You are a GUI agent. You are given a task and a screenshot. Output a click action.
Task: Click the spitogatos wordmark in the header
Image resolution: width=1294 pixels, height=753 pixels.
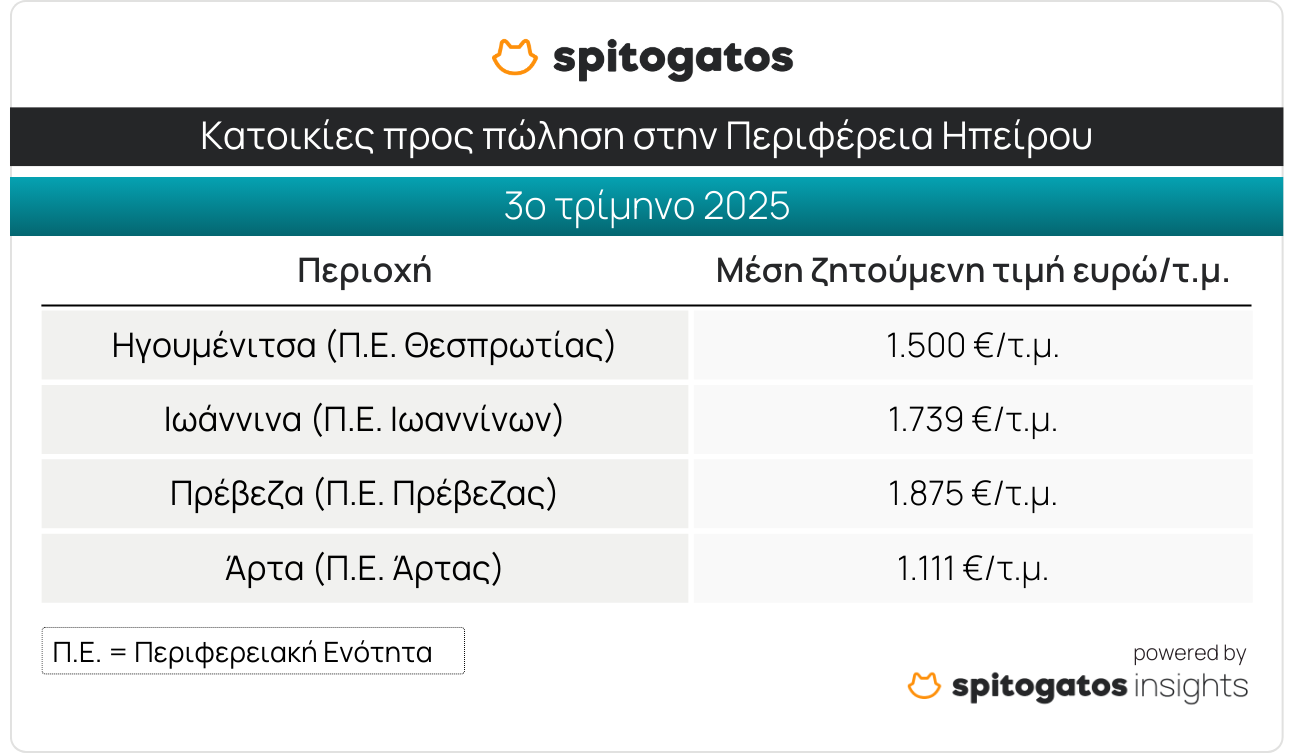tap(673, 59)
